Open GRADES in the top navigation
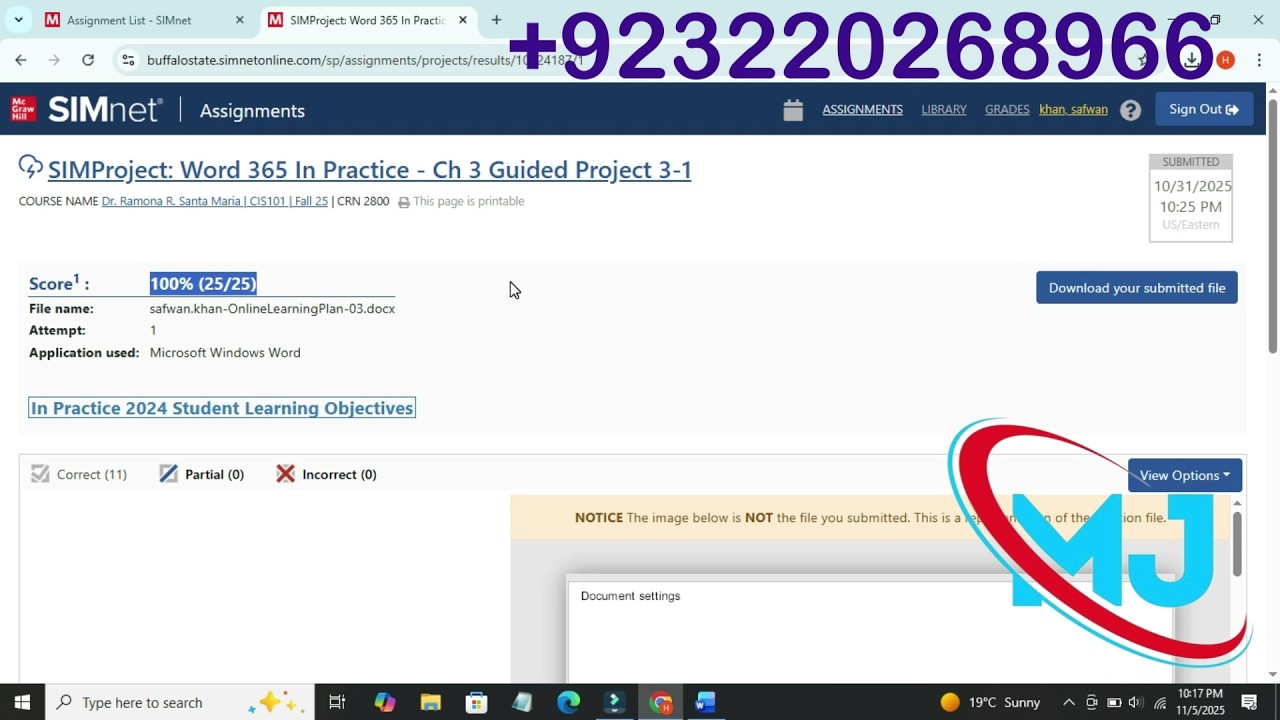The width and height of the screenshot is (1280, 720). point(1007,110)
